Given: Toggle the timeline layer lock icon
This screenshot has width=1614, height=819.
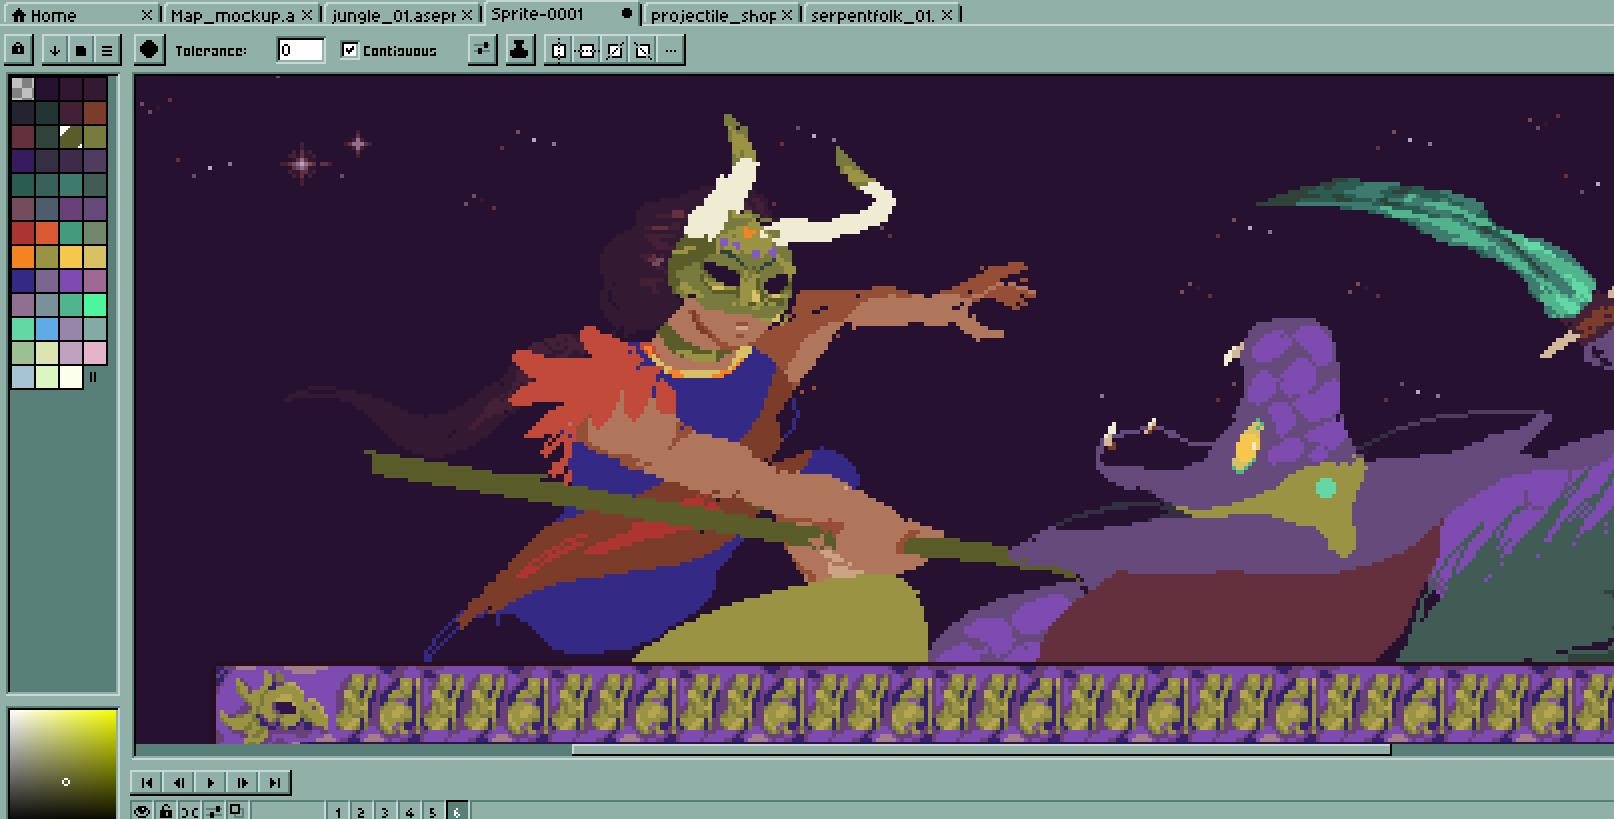Looking at the screenshot, I should coord(166,811).
